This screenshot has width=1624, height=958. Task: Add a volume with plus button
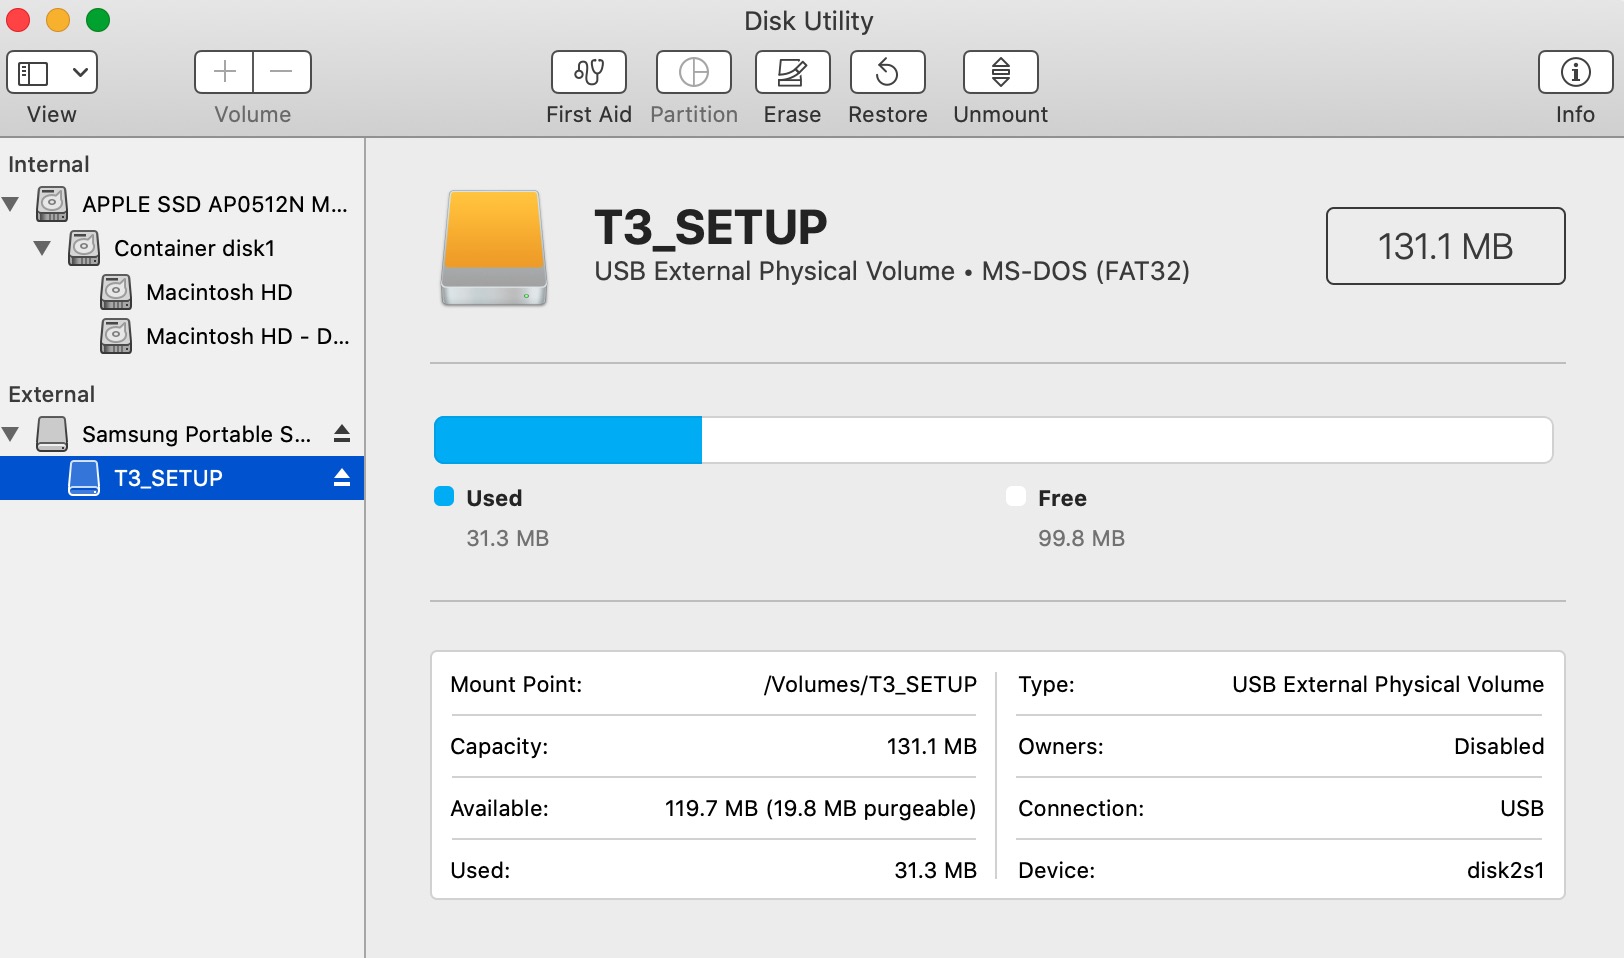point(224,72)
